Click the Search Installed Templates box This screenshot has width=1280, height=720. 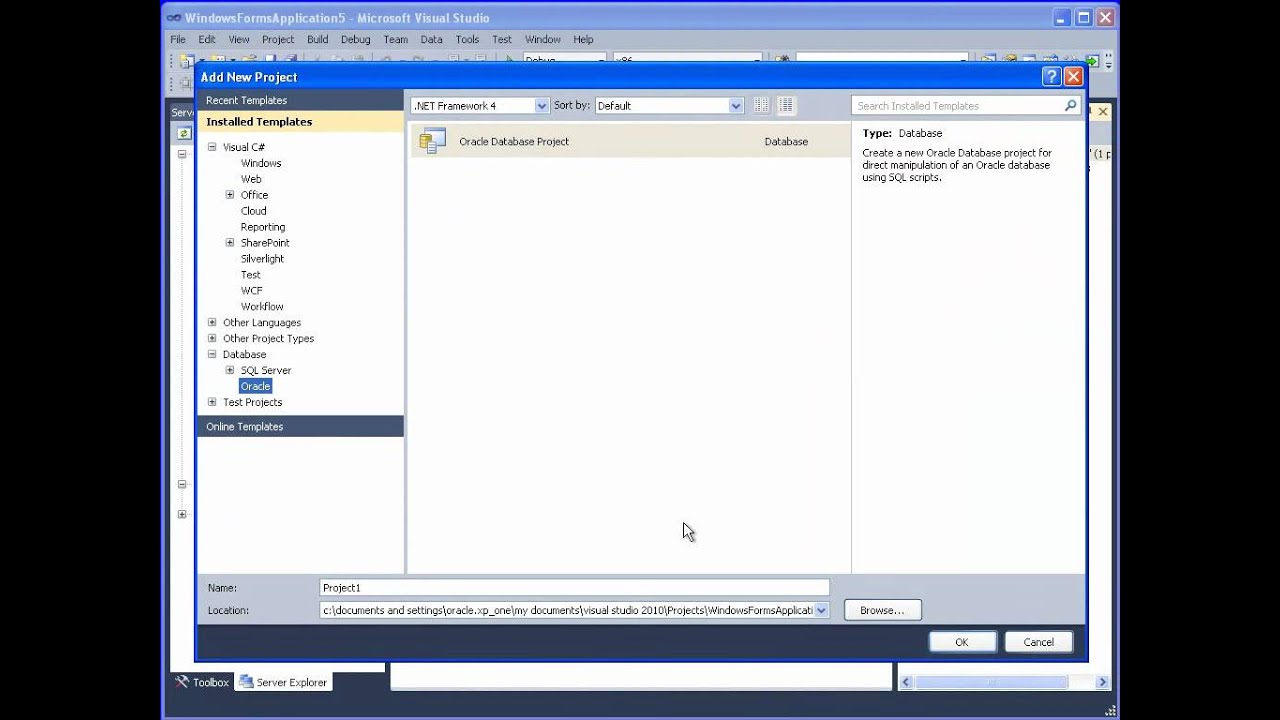coord(957,105)
